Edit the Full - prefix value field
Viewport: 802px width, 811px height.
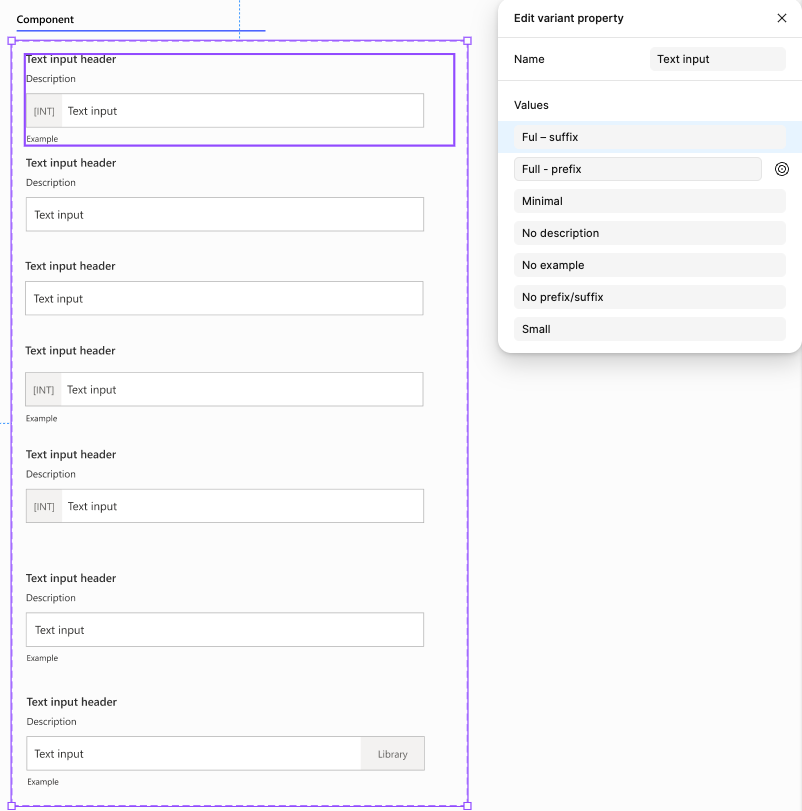point(638,169)
